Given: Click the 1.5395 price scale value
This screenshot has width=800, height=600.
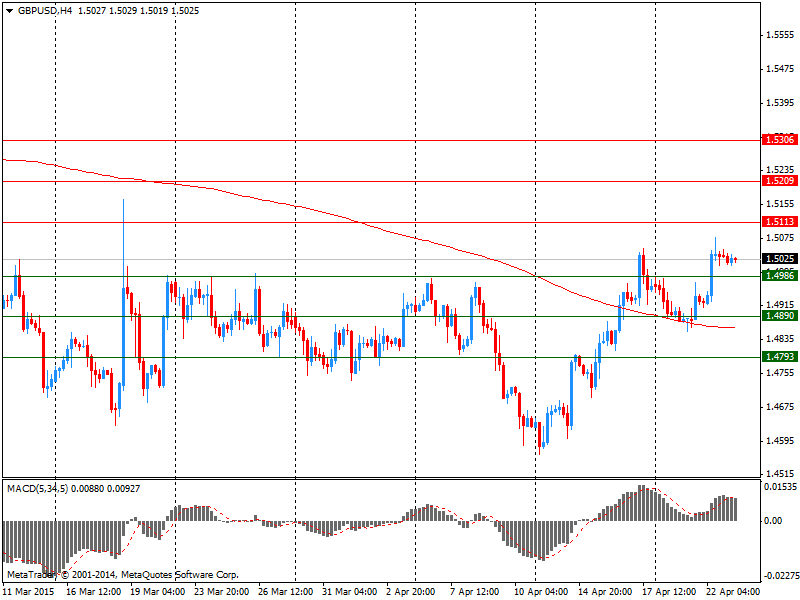Looking at the screenshot, I should [780, 103].
